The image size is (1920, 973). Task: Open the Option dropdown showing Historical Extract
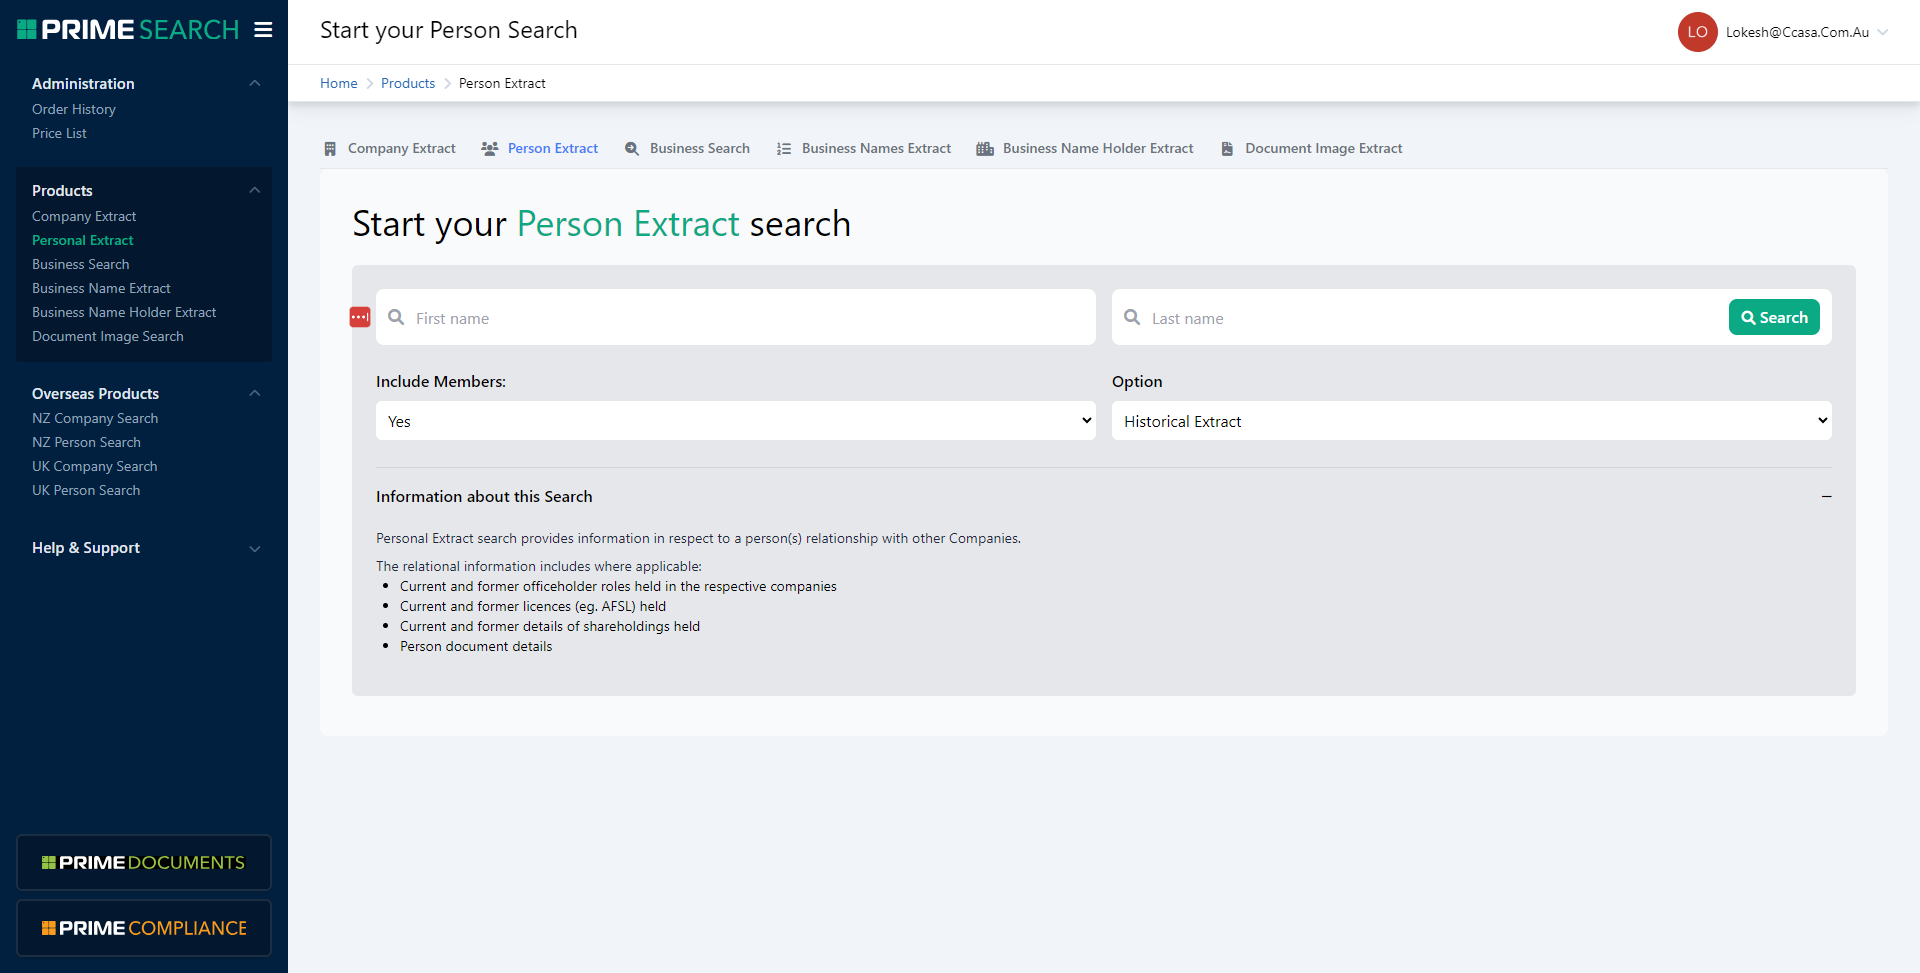(1472, 421)
